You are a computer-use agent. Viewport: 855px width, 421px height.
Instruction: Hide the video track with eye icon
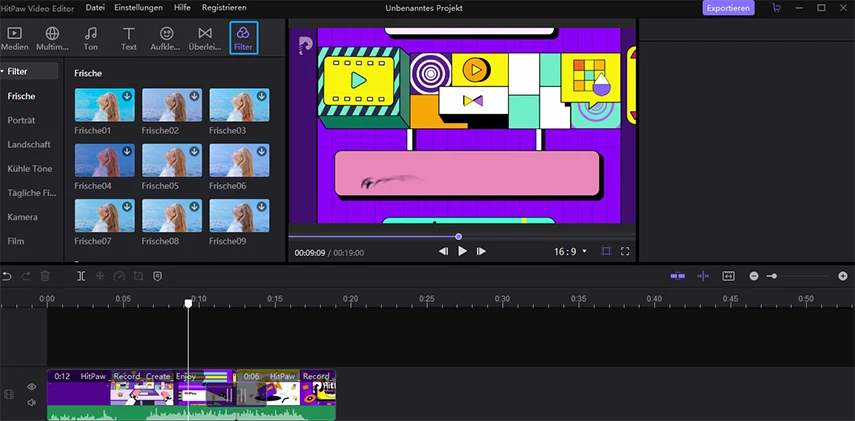32,387
